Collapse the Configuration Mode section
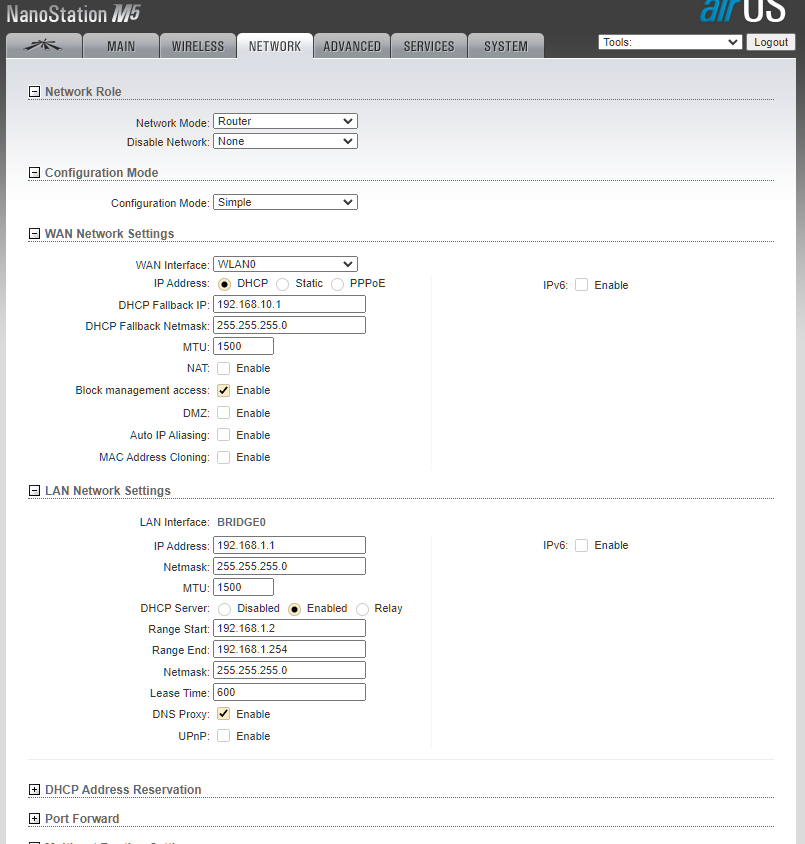Screen dimensions: 805x844 tap(34, 173)
